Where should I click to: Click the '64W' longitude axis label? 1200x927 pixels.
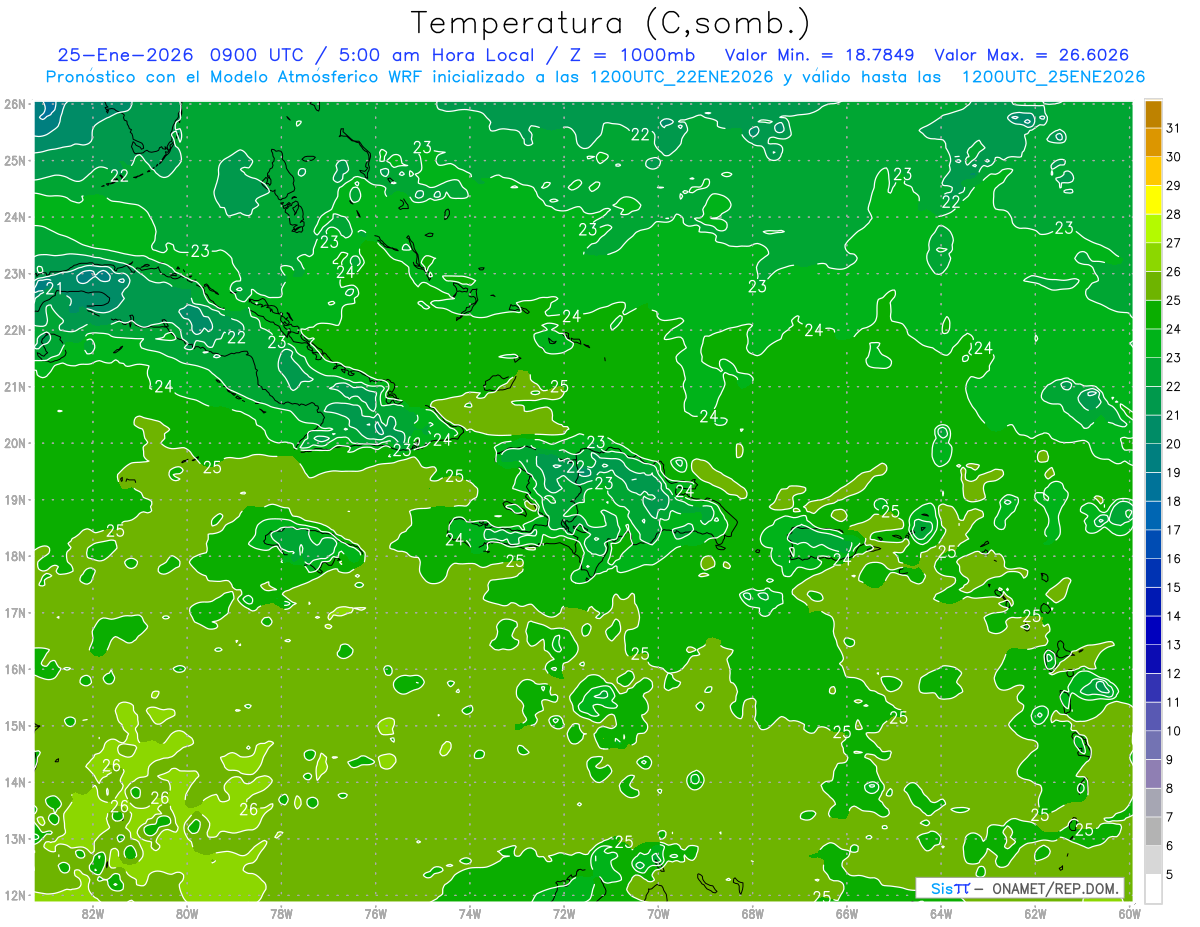click(x=941, y=913)
